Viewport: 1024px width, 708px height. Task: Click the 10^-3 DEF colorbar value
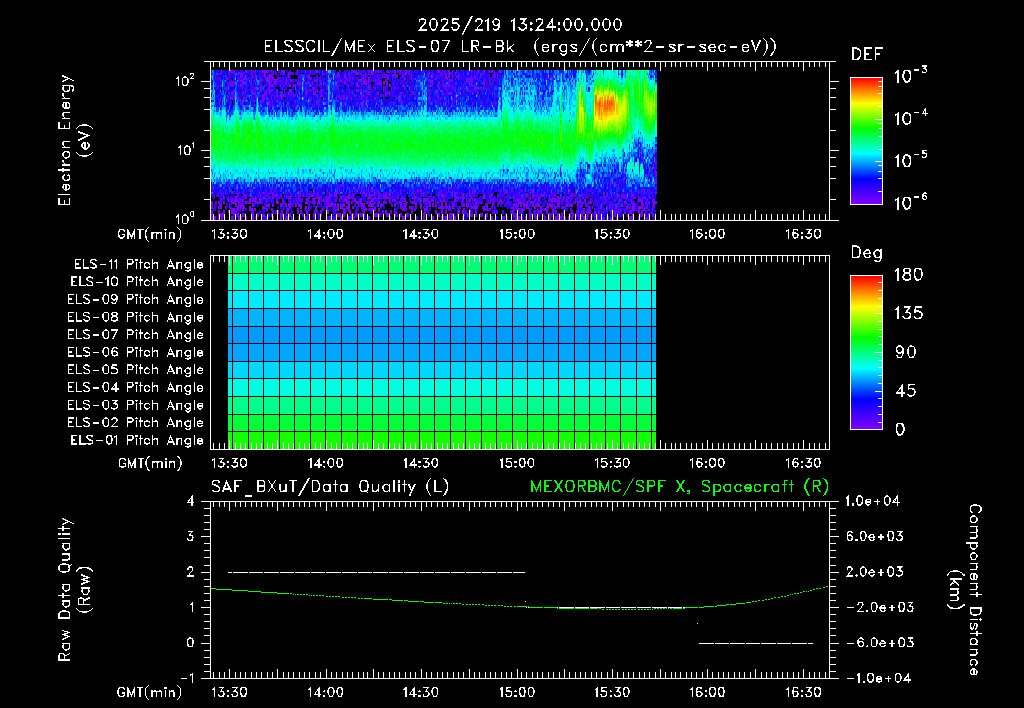[910, 75]
